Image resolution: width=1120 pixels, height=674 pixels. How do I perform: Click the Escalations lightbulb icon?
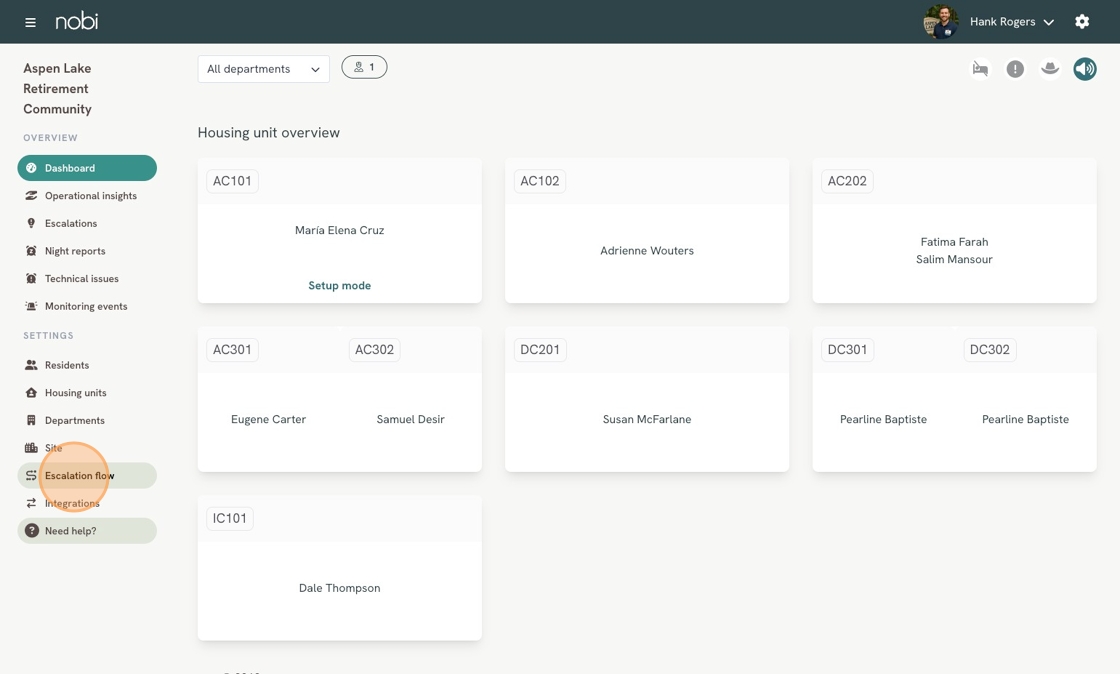point(31,223)
